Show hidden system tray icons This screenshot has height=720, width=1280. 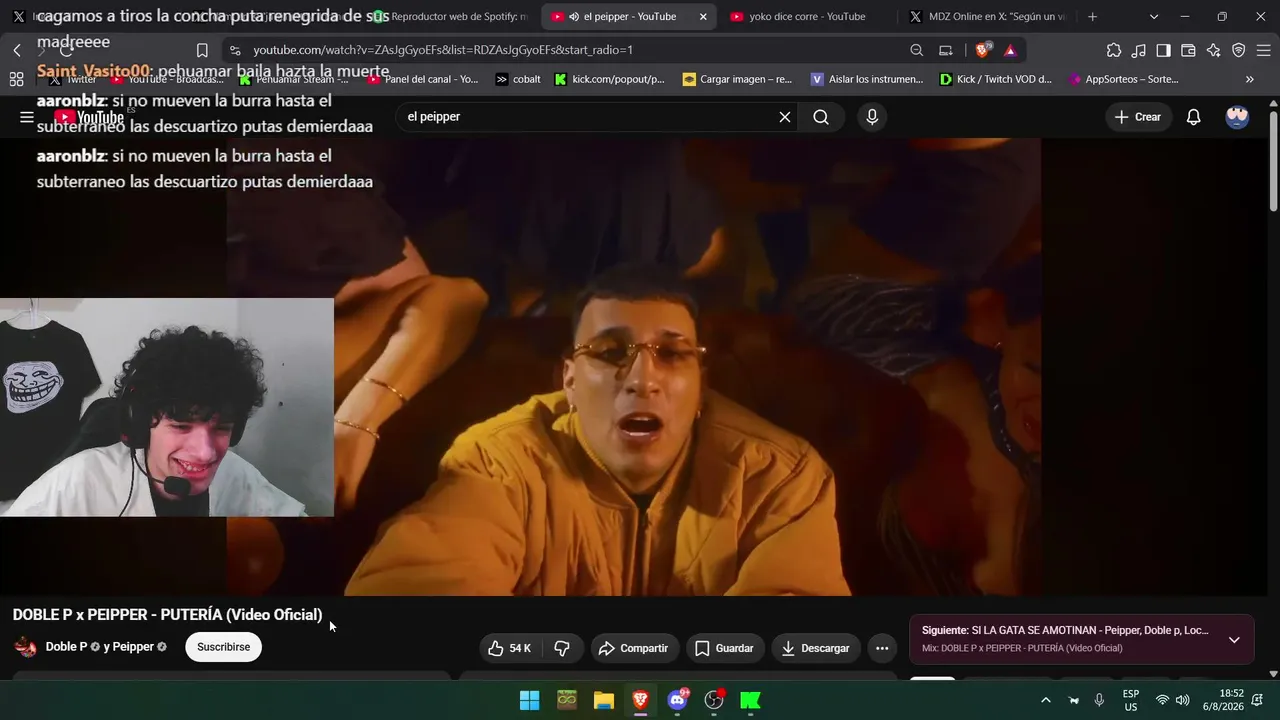(x=1046, y=700)
